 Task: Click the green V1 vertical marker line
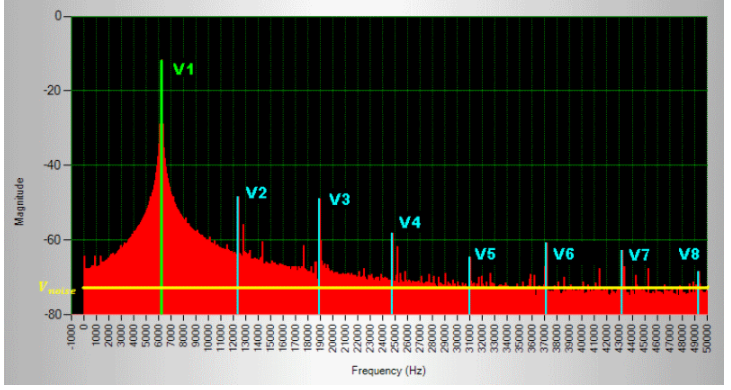pyautogui.click(x=161, y=187)
